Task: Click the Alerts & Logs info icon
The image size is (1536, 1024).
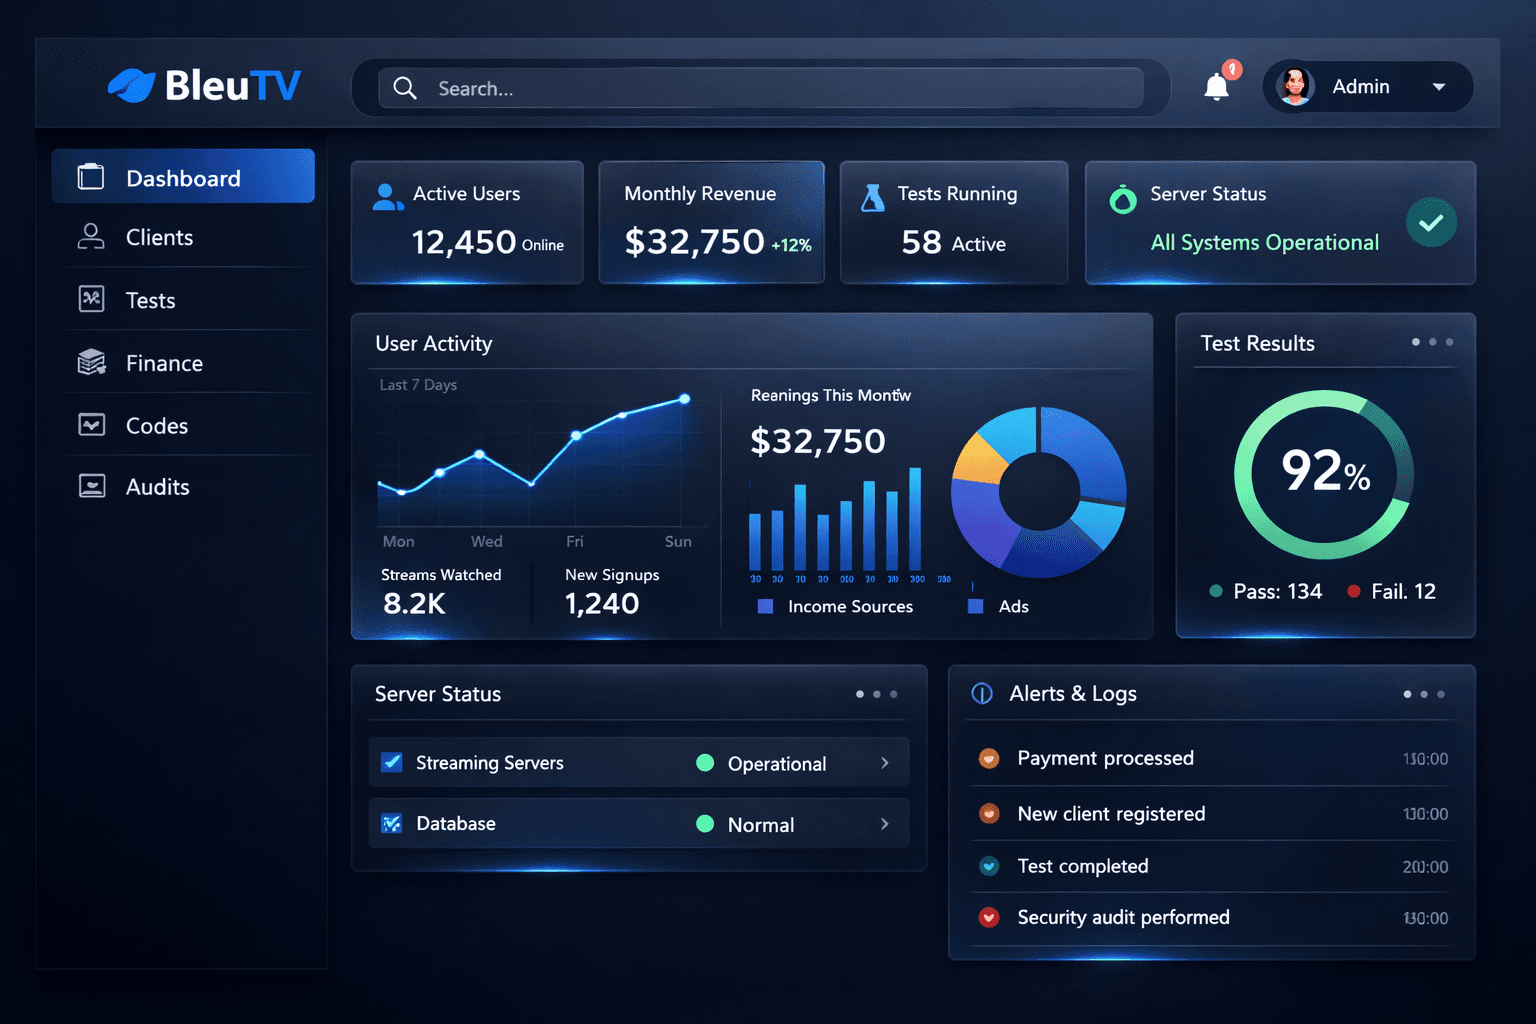Action: (x=982, y=694)
